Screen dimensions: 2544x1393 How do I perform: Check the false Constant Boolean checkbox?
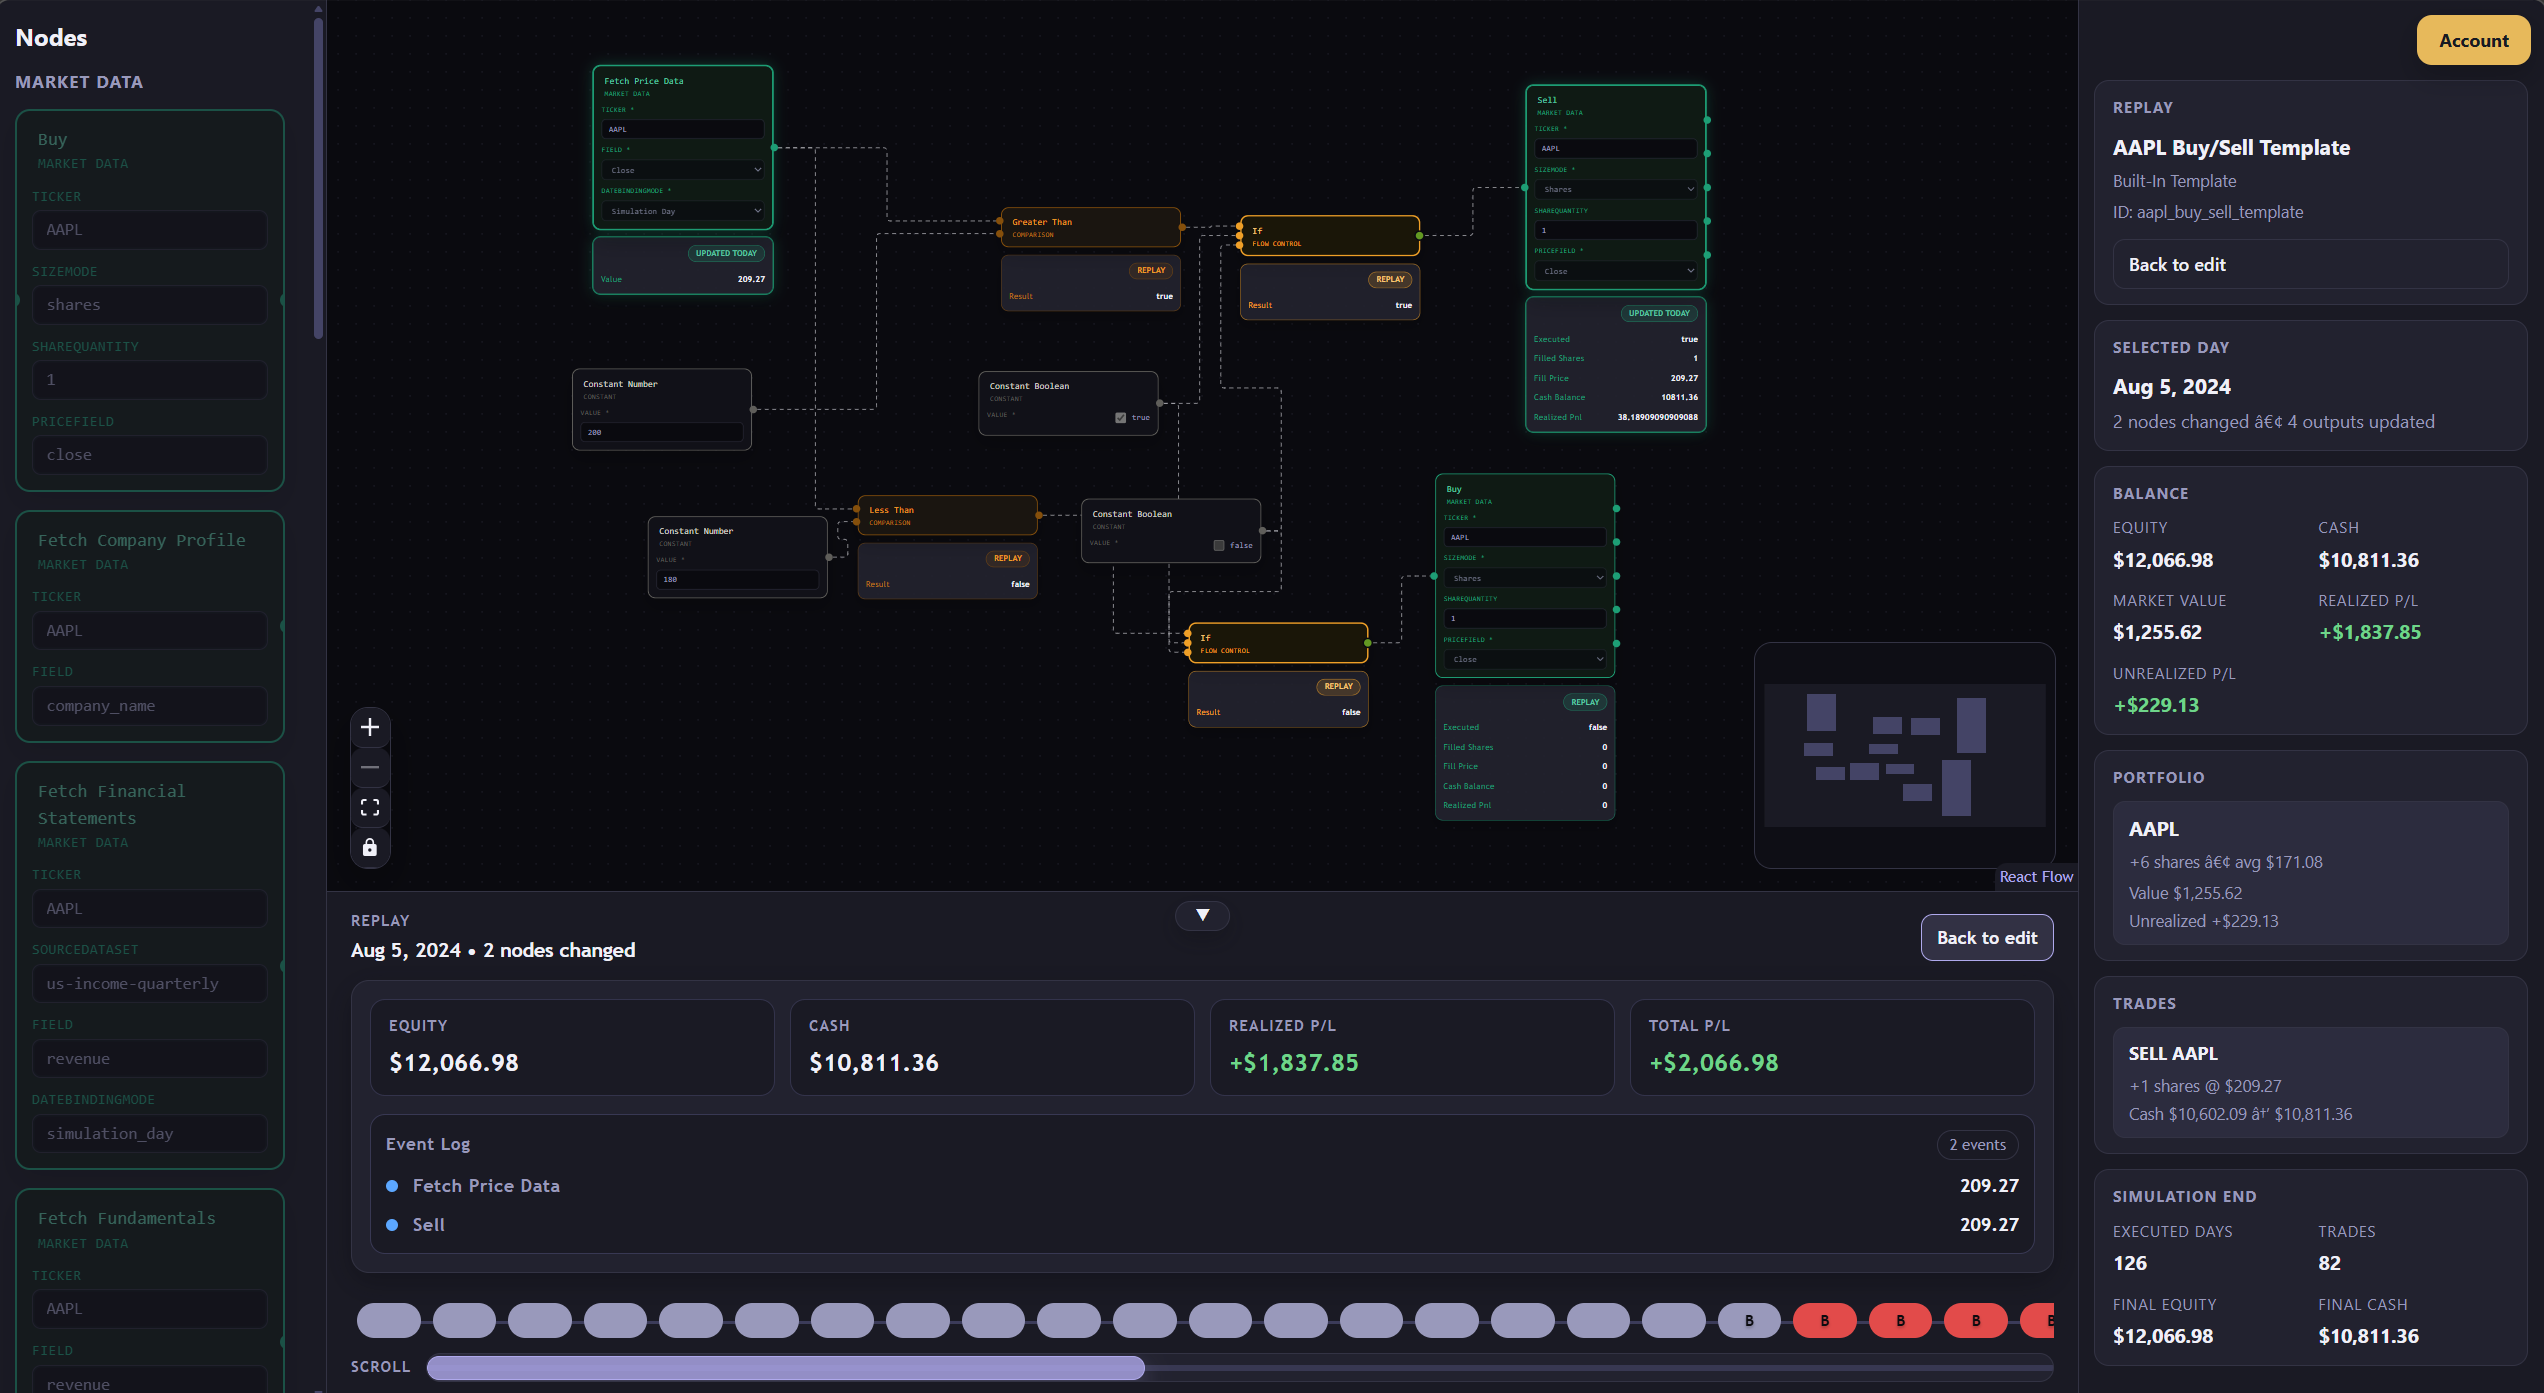(1218, 545)
